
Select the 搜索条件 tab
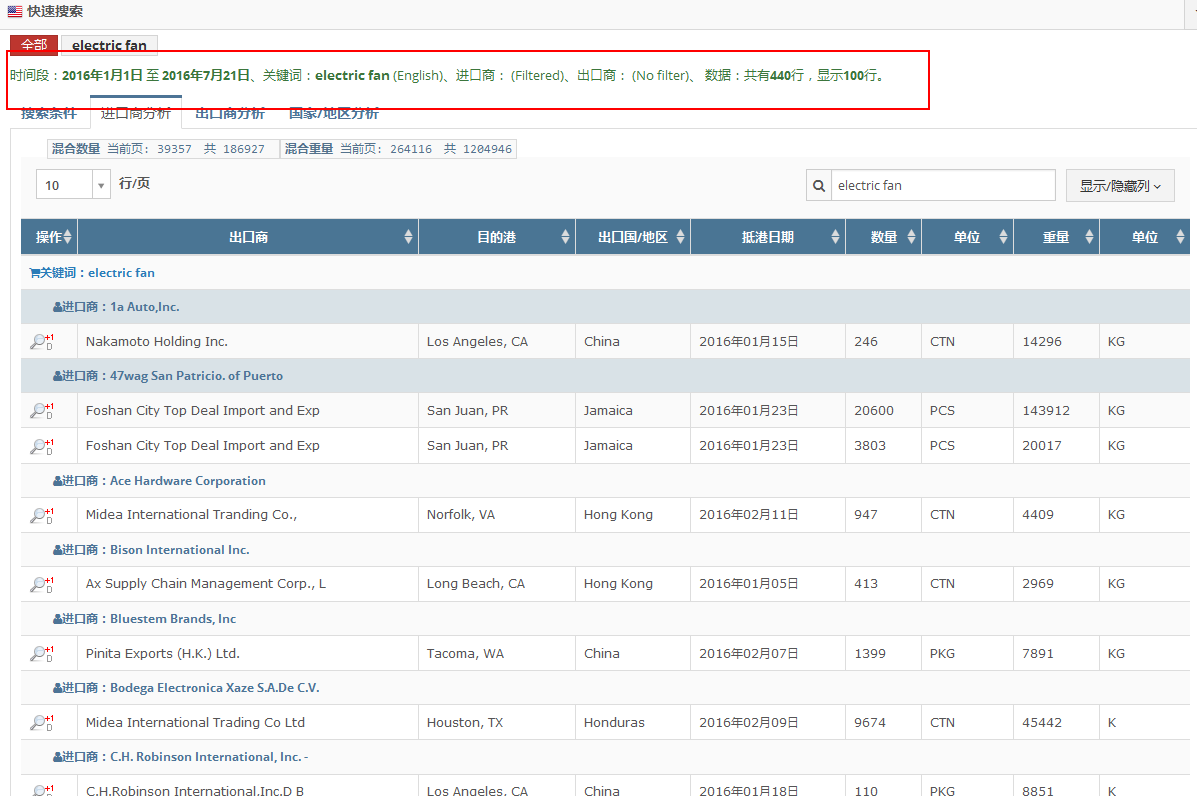pos(48,114)
